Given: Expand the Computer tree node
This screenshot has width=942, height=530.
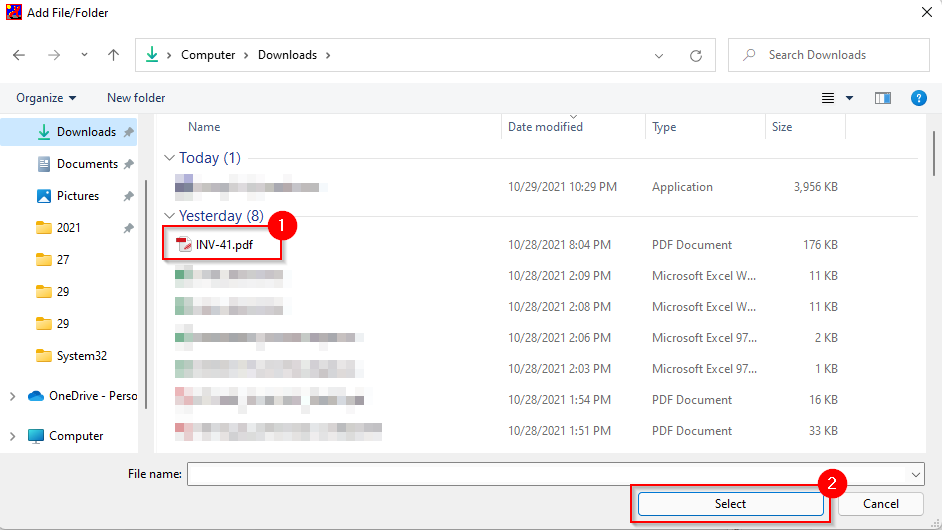Looking at the screenshot, I should 12,436.
